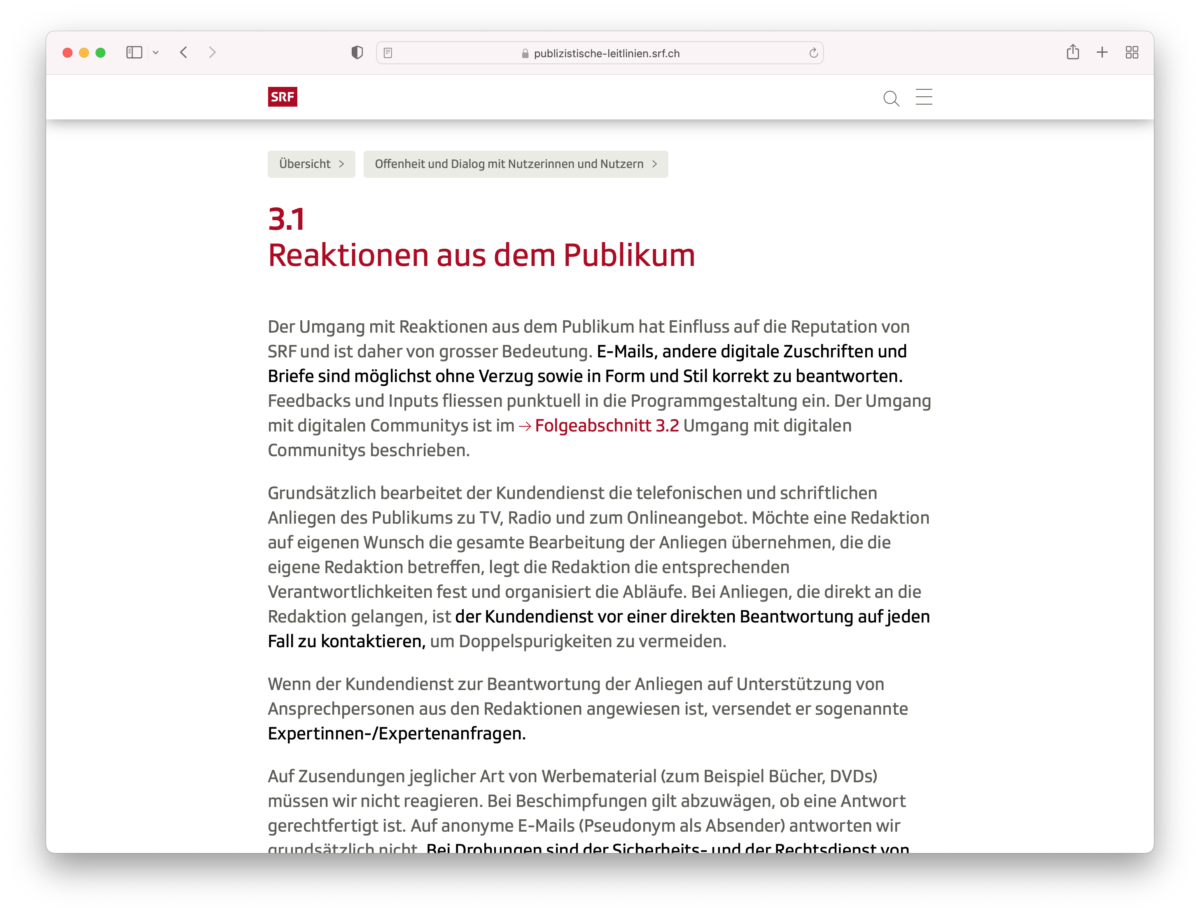
Task: Open Offenheit und Dialog breadcrumb item
Action: 515,164
